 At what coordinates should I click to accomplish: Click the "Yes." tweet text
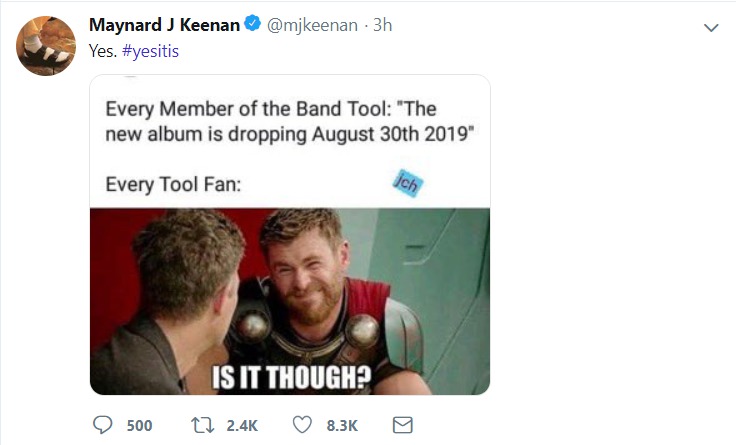tap(103, 51)
